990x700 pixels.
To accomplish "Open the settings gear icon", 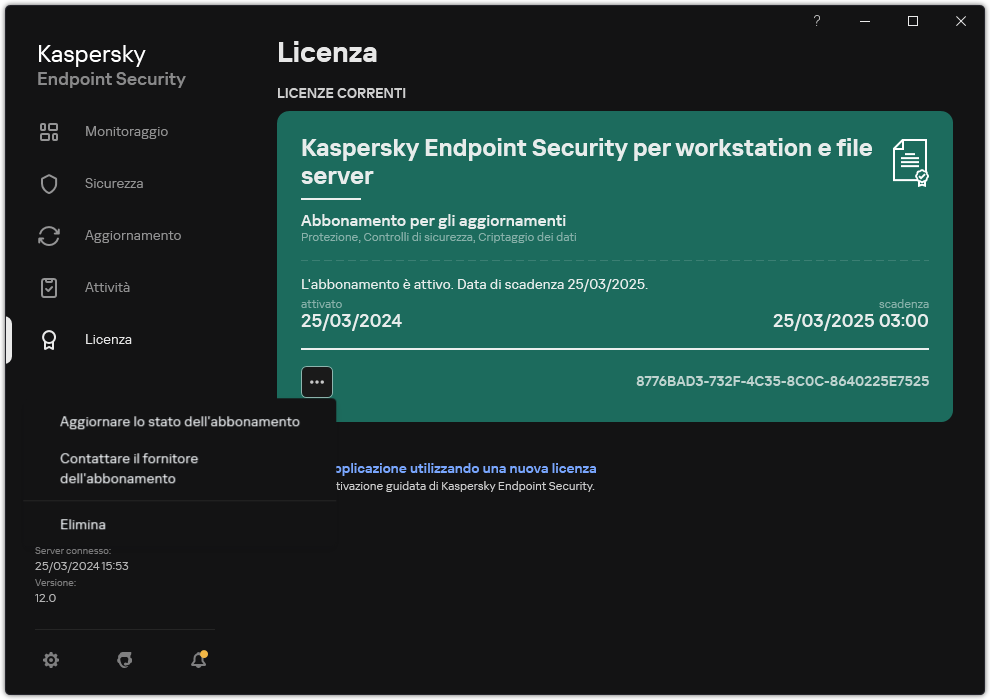I will point(51,660).
